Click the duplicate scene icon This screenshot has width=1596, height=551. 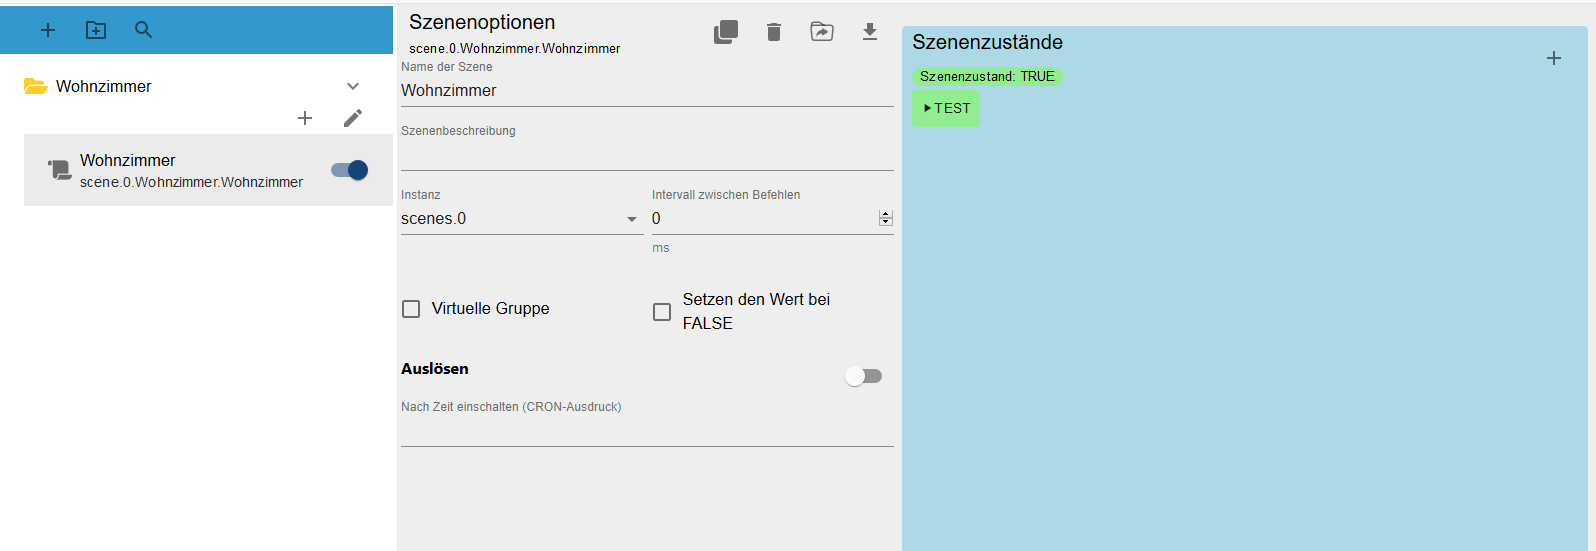point(726,32)
